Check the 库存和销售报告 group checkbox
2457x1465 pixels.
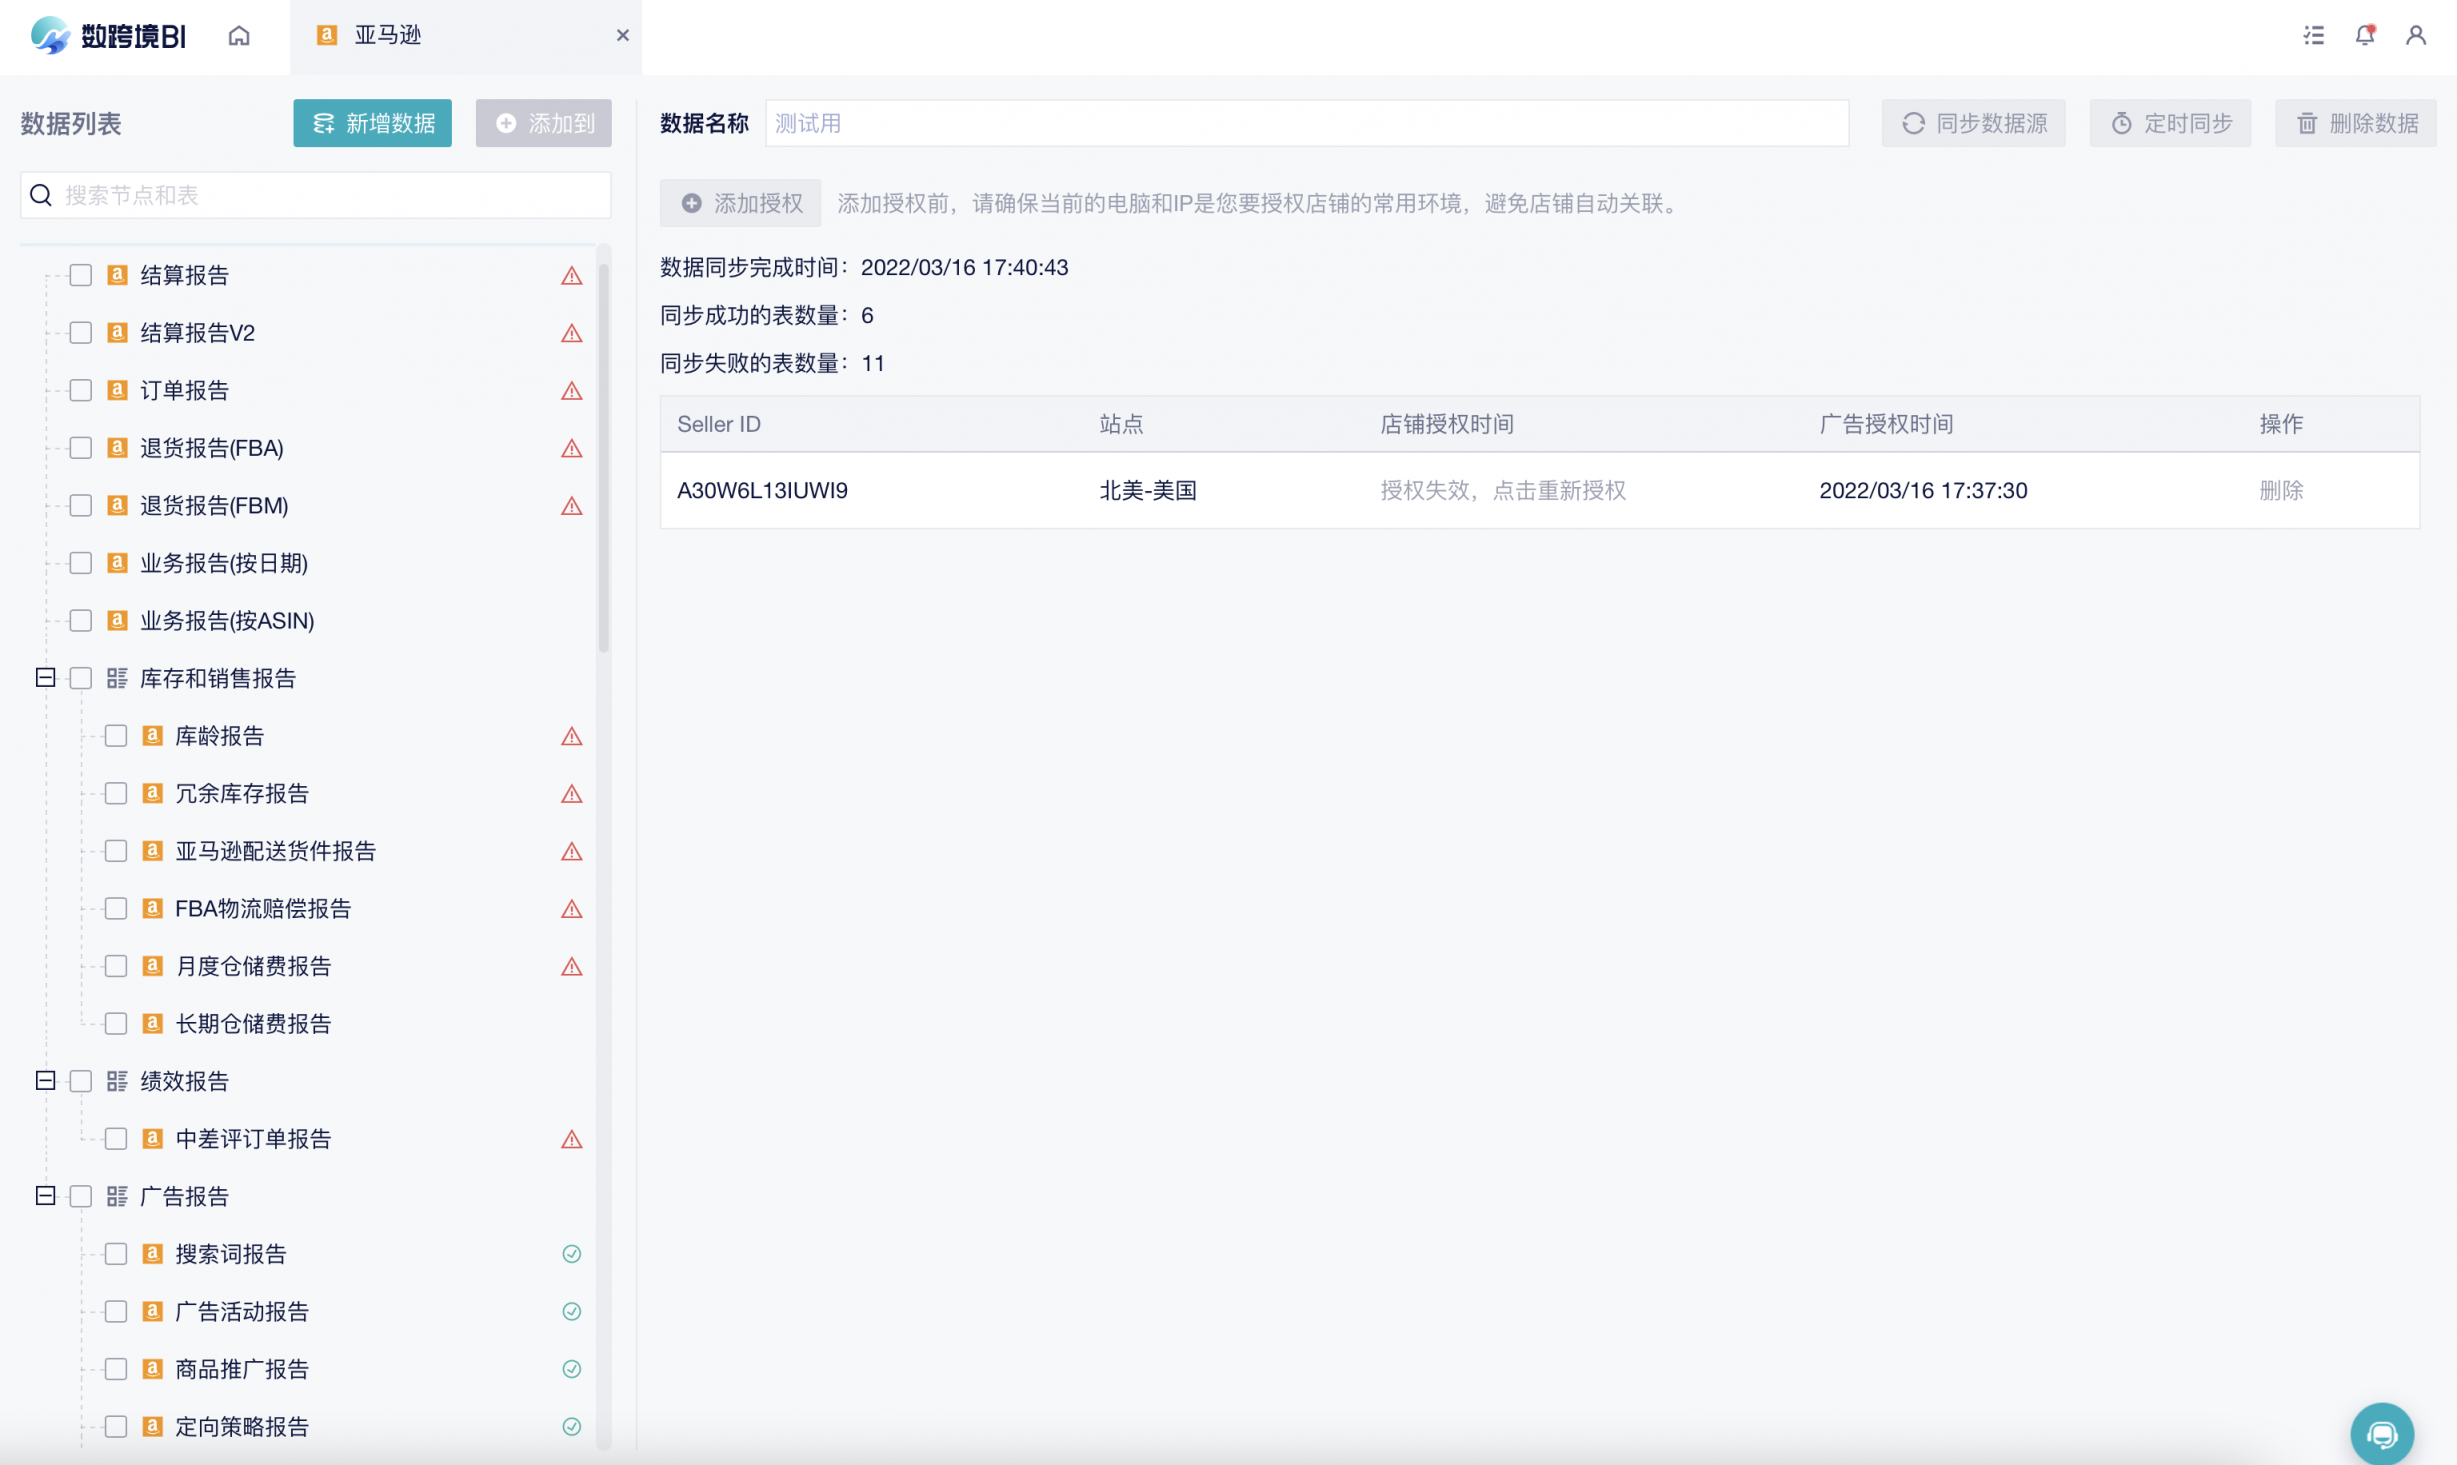pos(81,678)
